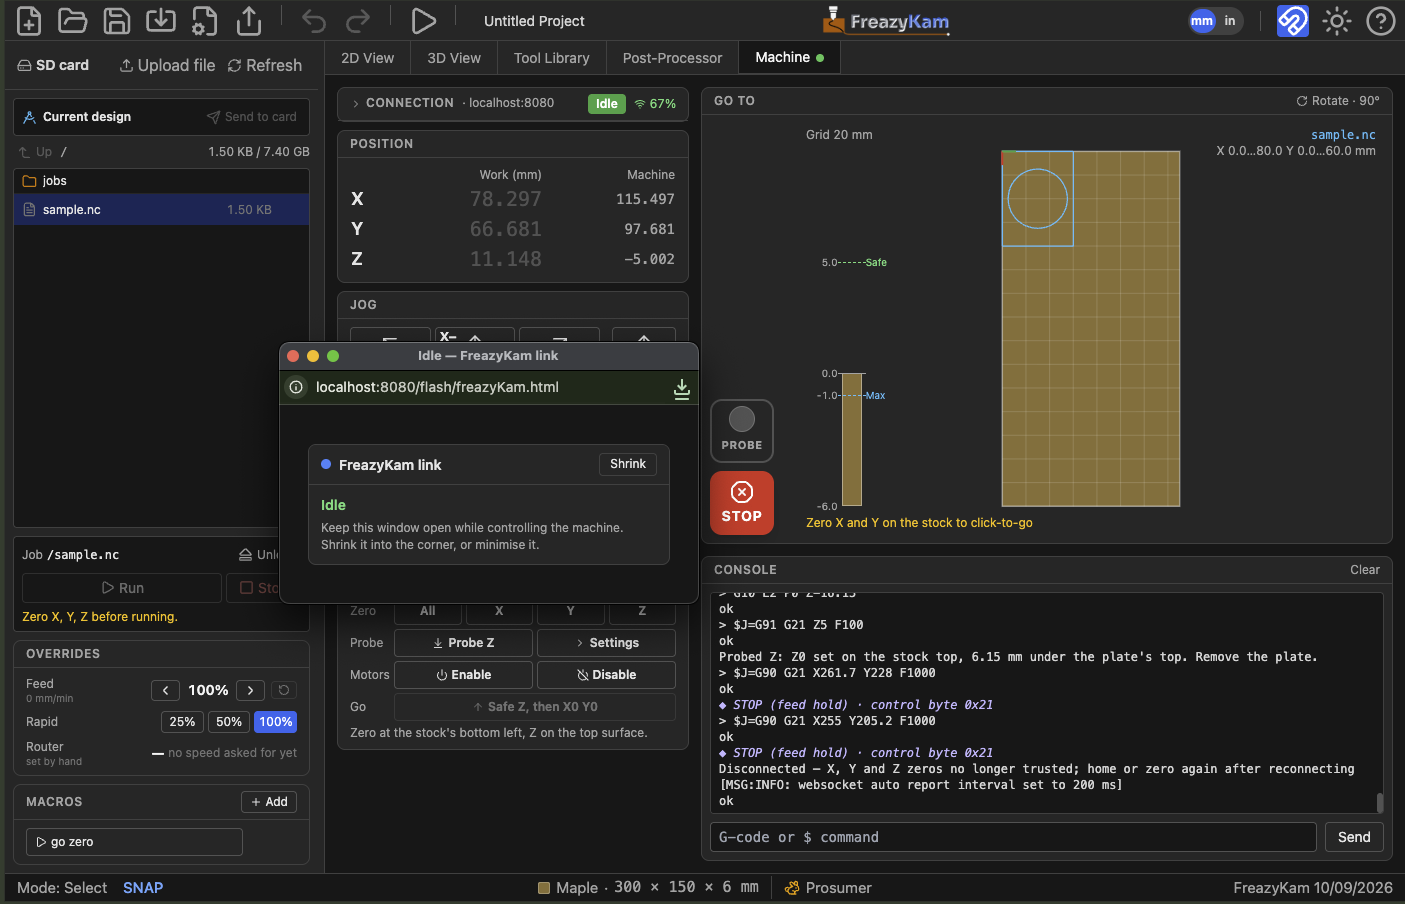This screenshot has height=904, width=1405.
Task: Click the G-code command input field
Action: [1013, 837]
